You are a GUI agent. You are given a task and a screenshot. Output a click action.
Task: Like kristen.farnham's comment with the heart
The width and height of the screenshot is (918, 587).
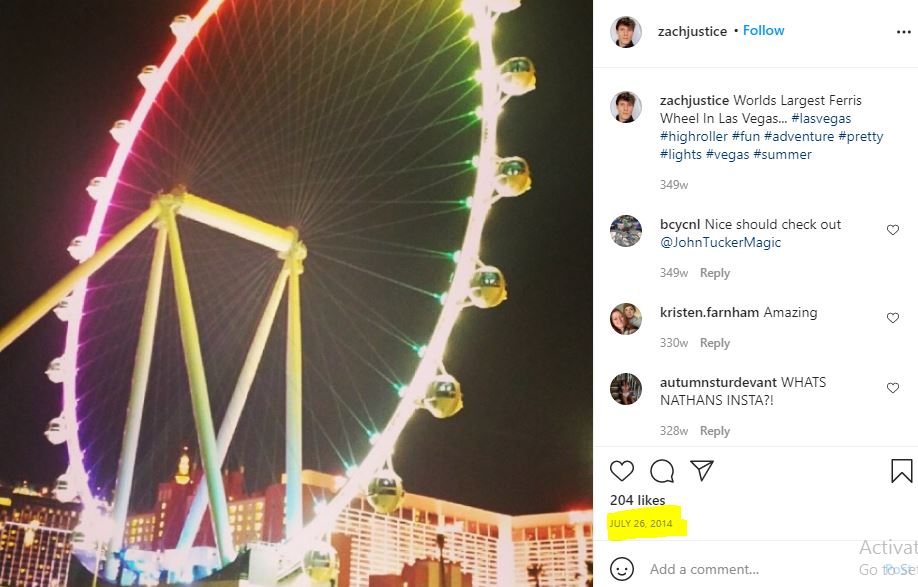click(x=893, y=318)
